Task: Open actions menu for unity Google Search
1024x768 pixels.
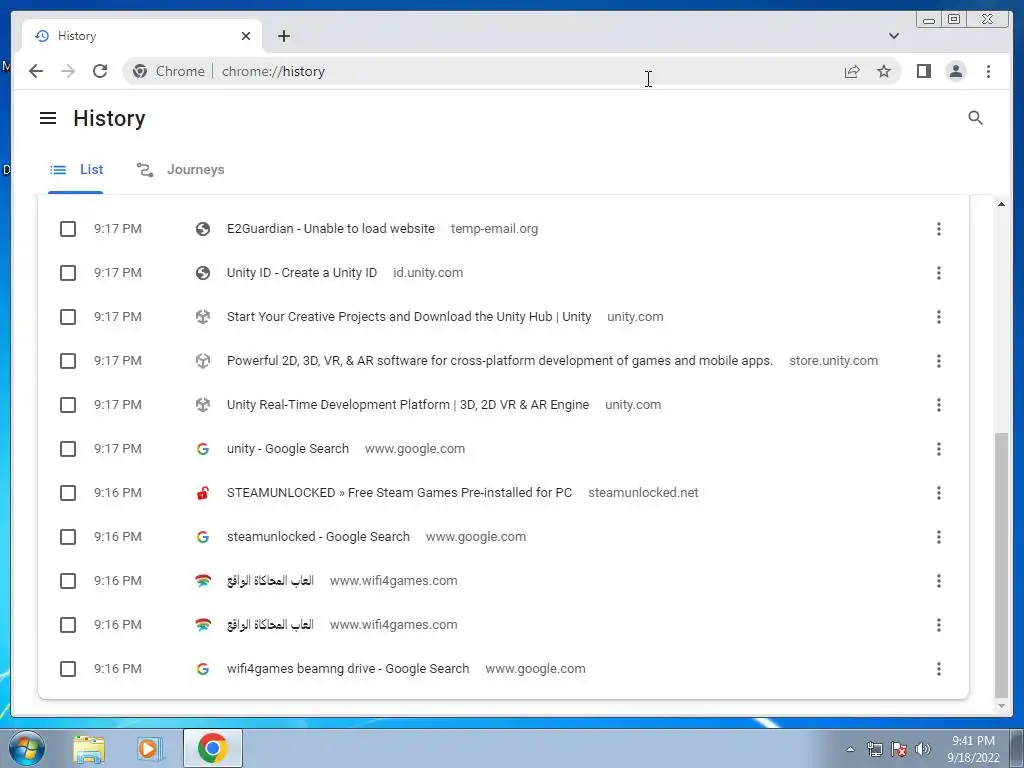Action: coord(938,449)
